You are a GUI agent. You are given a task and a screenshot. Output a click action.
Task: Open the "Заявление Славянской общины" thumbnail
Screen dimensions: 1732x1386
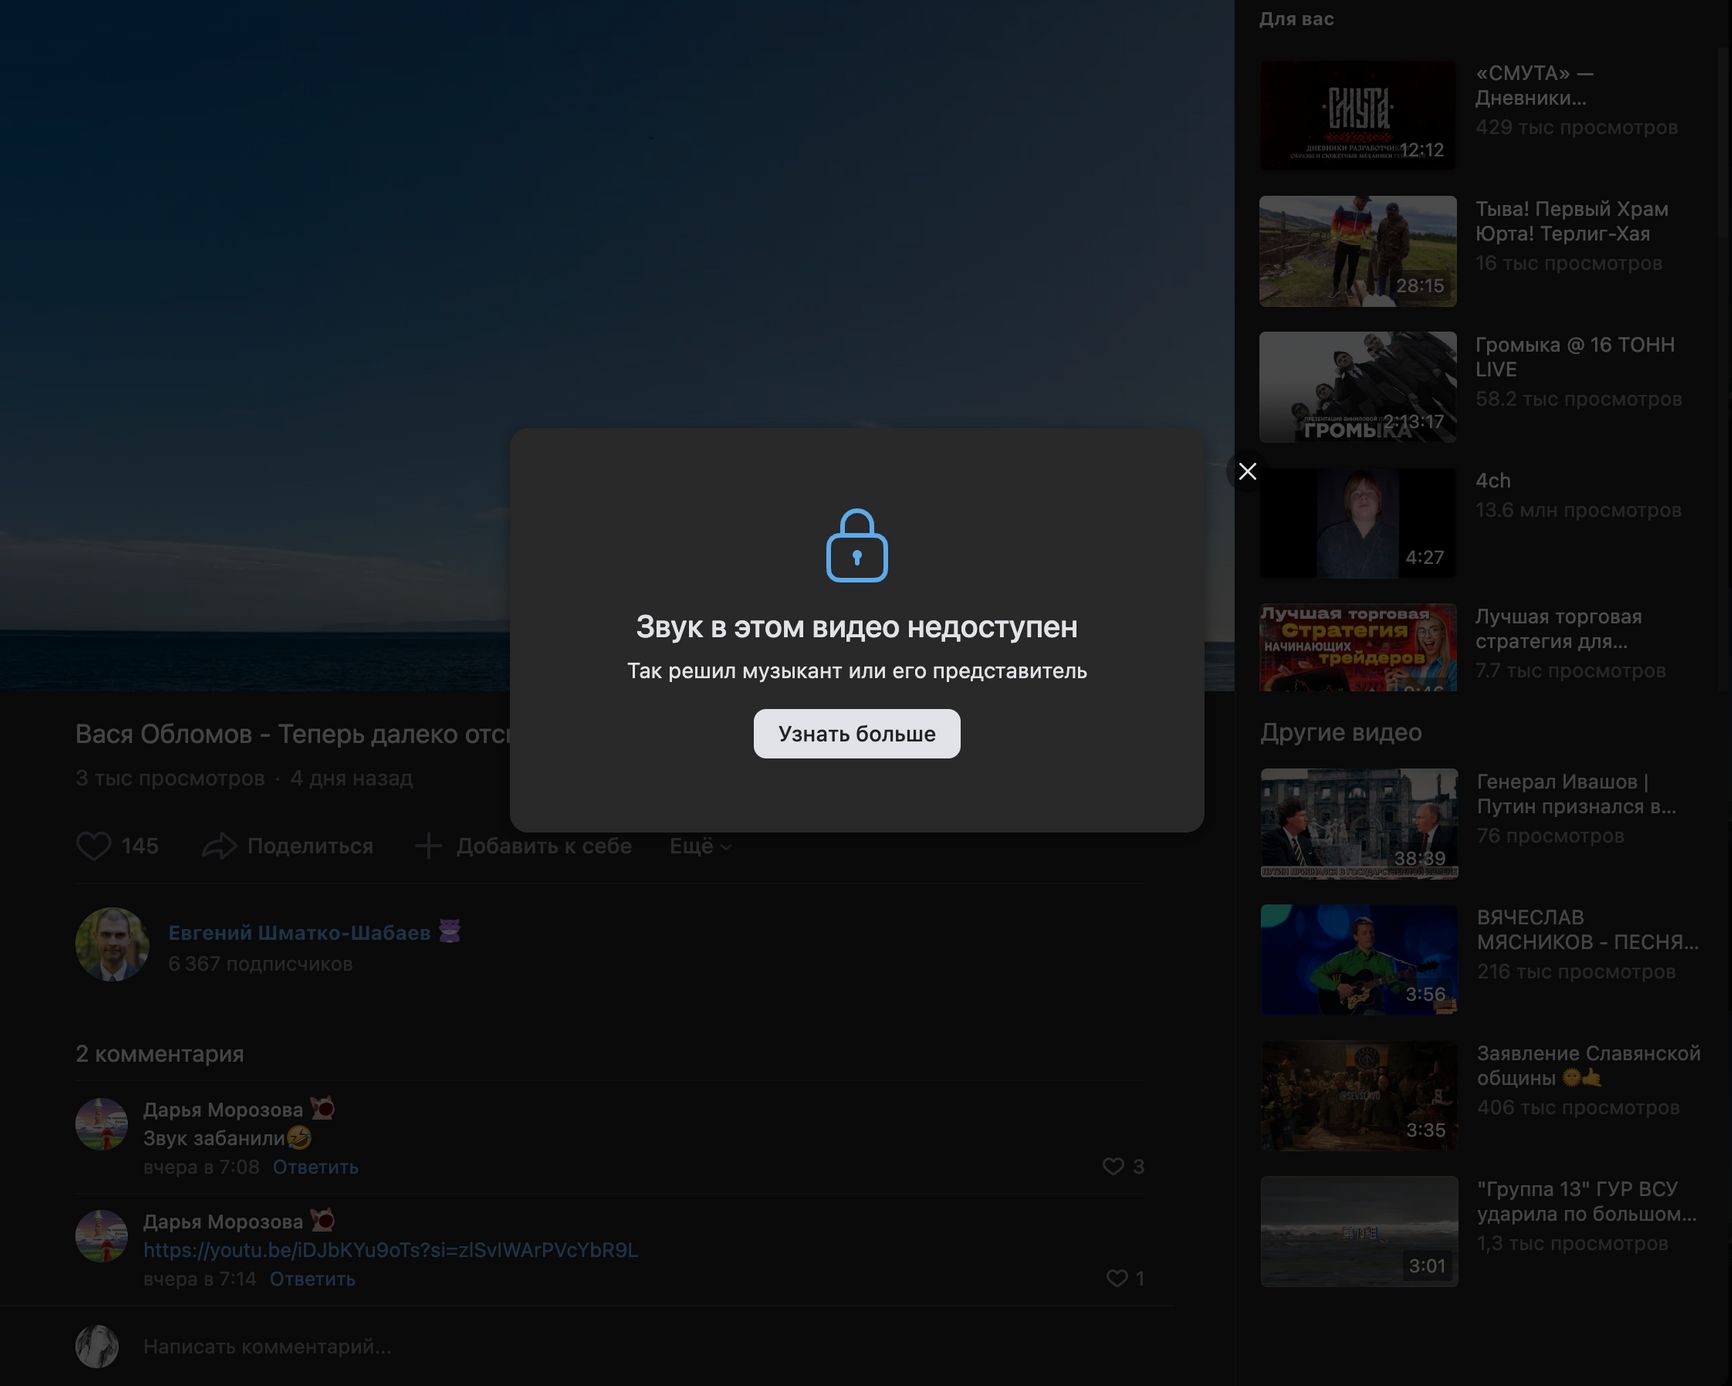click(x=1359, y=1095)
